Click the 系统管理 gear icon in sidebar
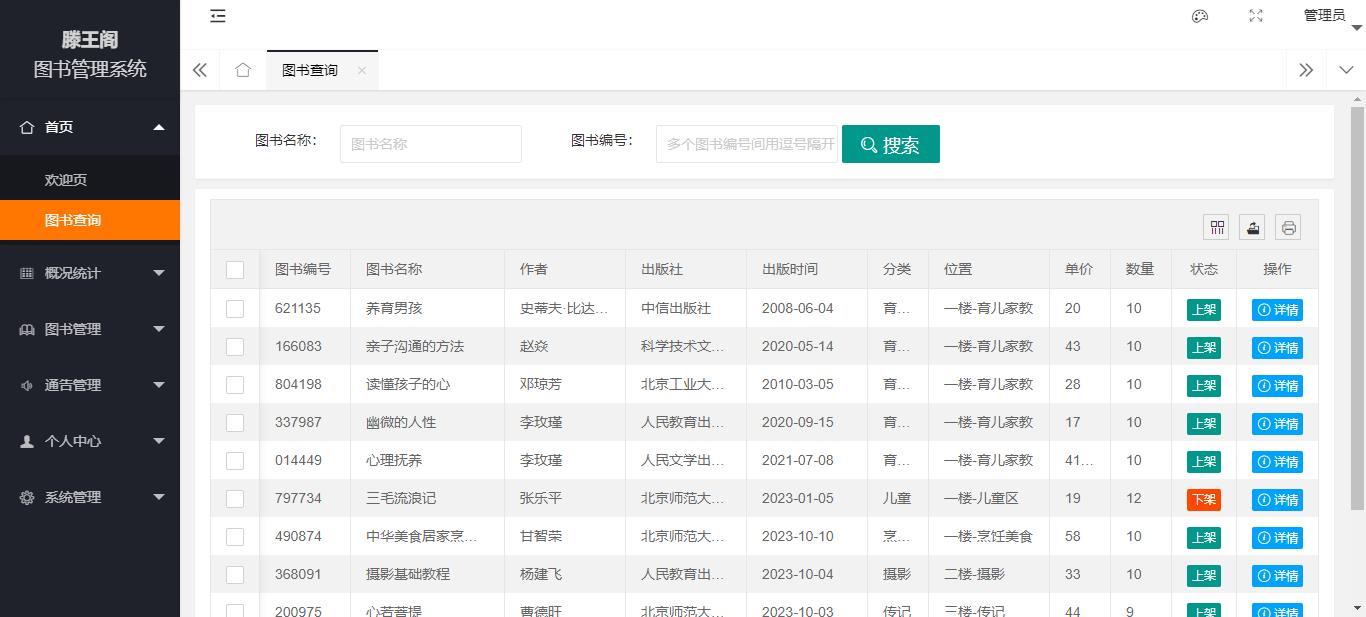Screen dimensions: 1366x617 27,497
